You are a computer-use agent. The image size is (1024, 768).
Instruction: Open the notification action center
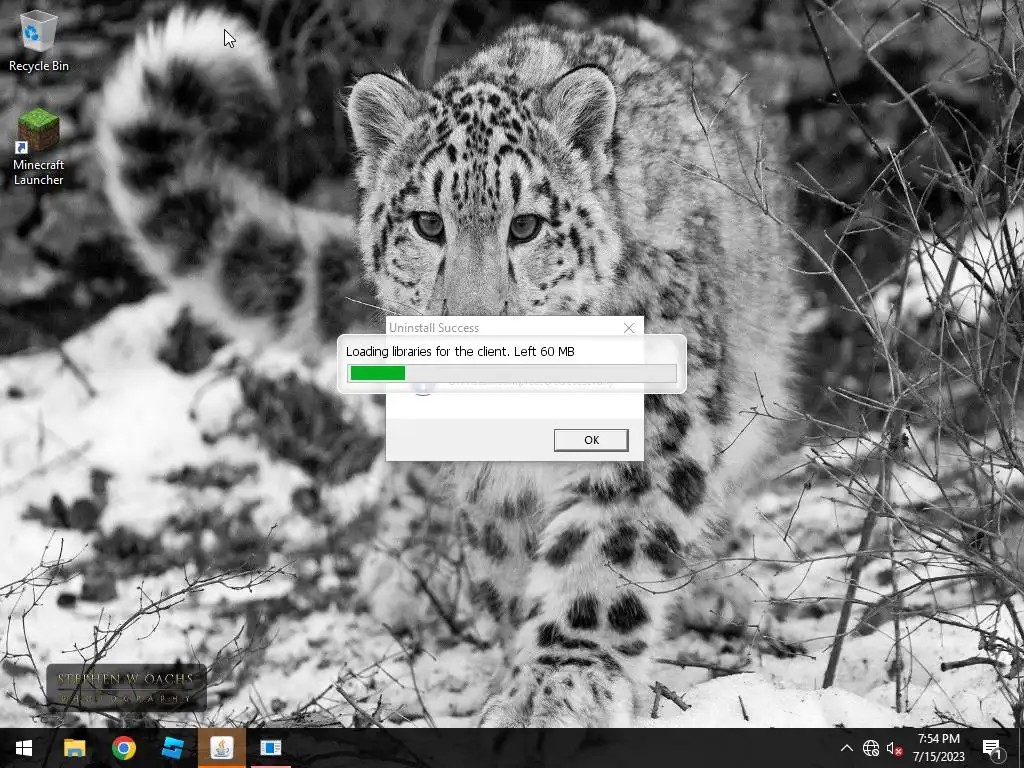pyautogui.click(x=991, y=748)
